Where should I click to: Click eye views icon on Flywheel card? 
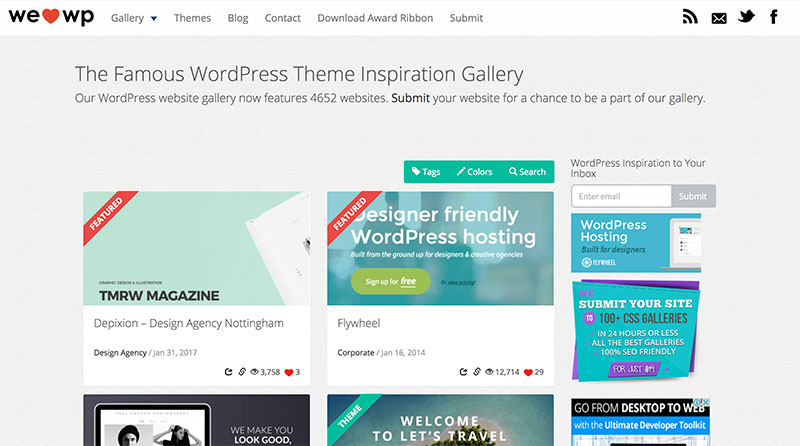coord(489,372)
